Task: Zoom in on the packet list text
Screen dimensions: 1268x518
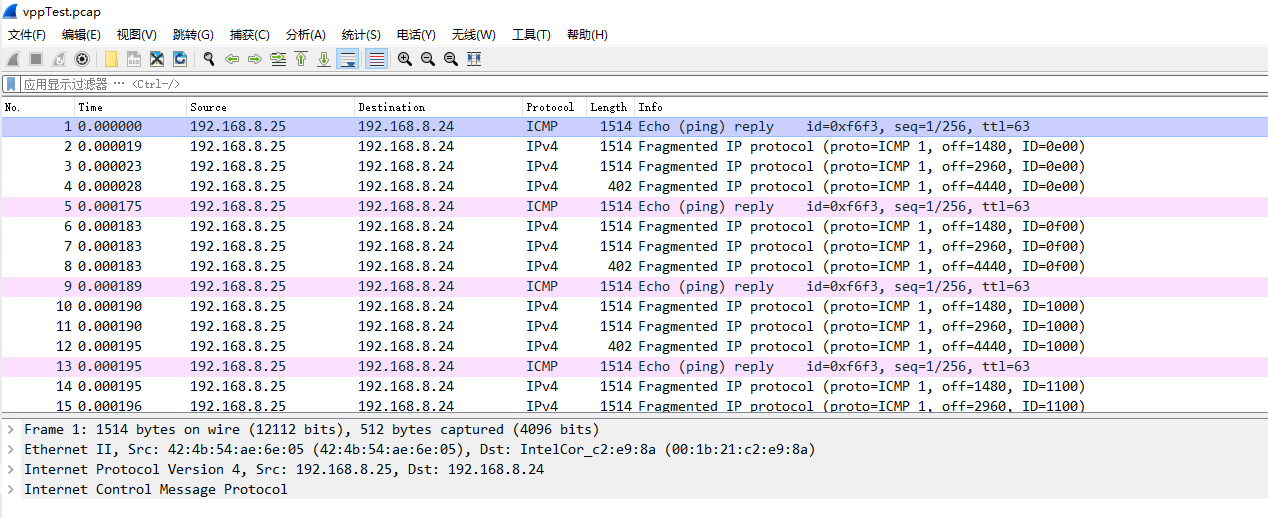Action: point(405,59)
